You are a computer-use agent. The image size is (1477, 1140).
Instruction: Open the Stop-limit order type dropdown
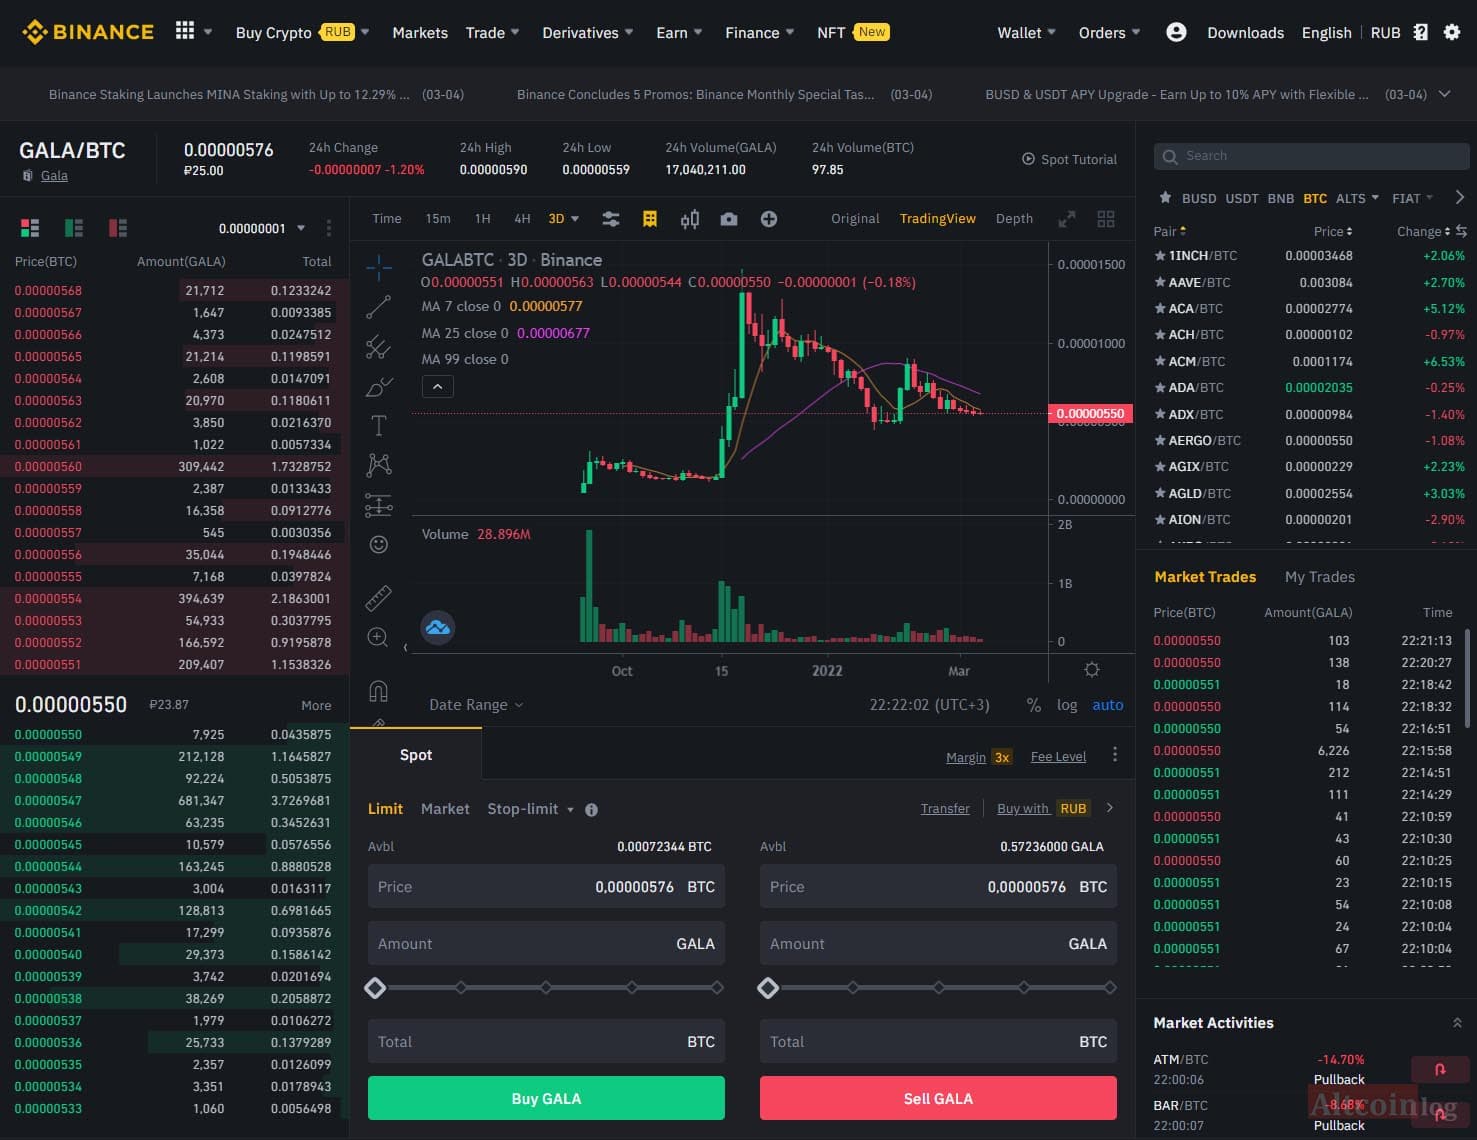tap(531, 809)
